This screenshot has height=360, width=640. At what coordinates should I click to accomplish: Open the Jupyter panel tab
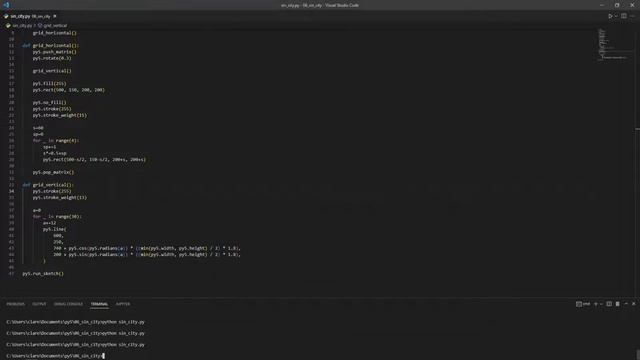(x=123, y=304)
